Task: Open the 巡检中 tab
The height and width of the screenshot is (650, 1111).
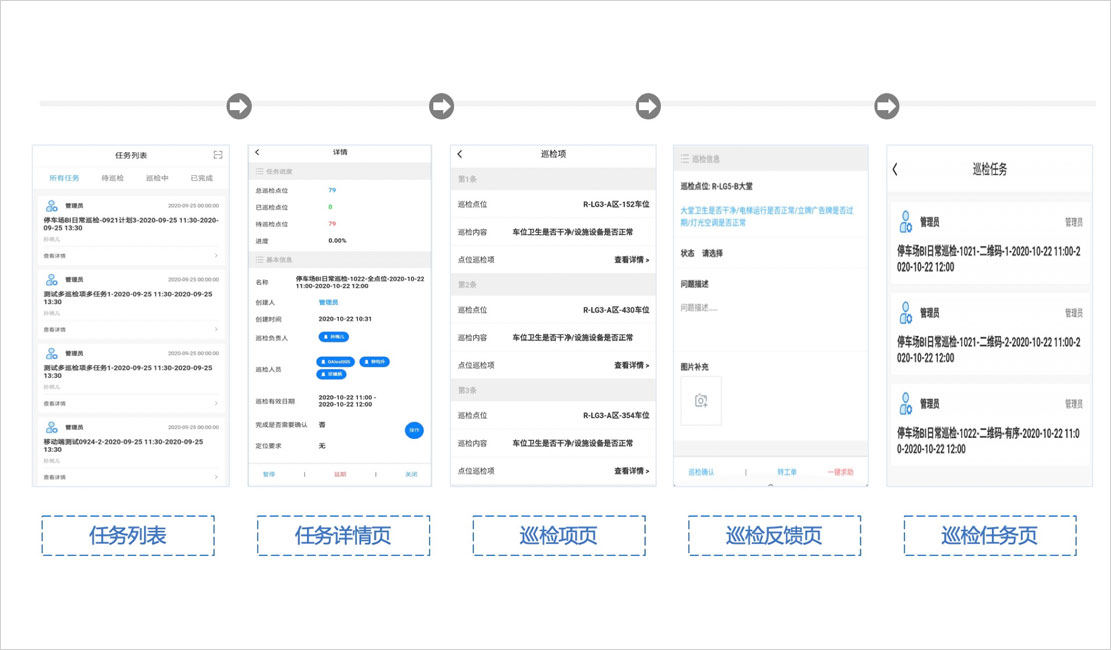Action: [157, 178]
